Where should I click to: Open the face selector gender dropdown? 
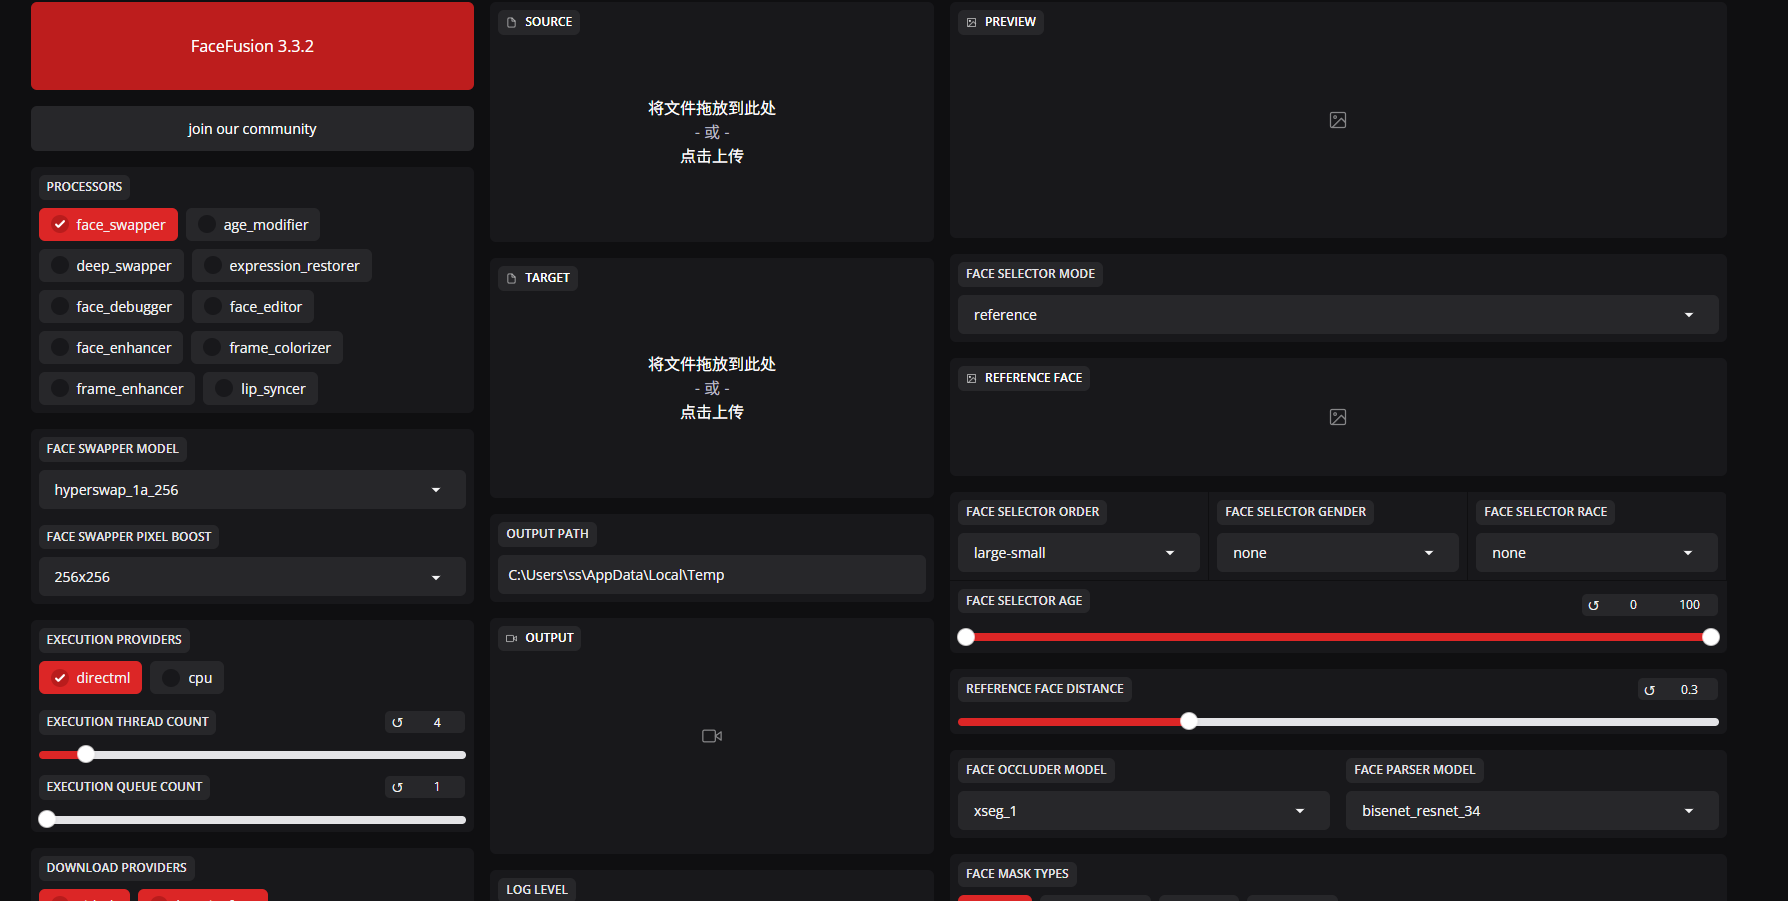[x=1338, y=553]
